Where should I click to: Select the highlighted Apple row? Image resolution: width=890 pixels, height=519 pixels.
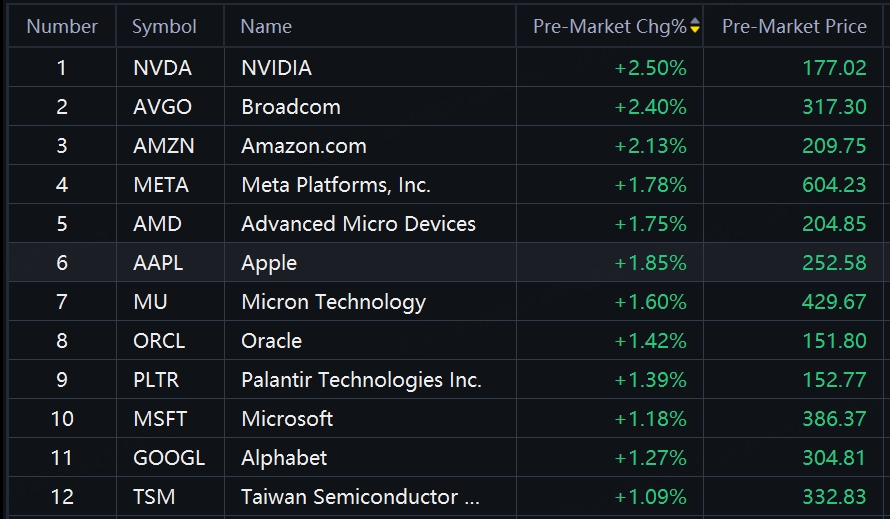[x=269, y=263]
